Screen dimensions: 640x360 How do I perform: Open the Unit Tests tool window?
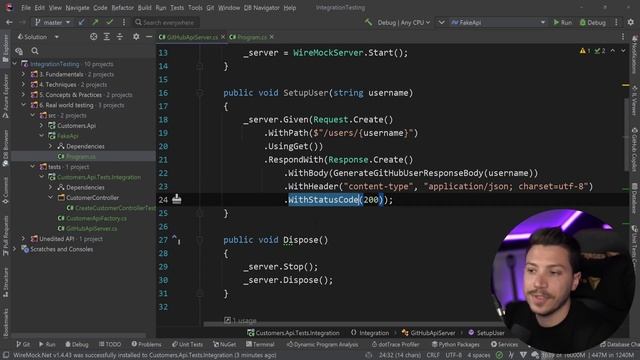point(187,344)
